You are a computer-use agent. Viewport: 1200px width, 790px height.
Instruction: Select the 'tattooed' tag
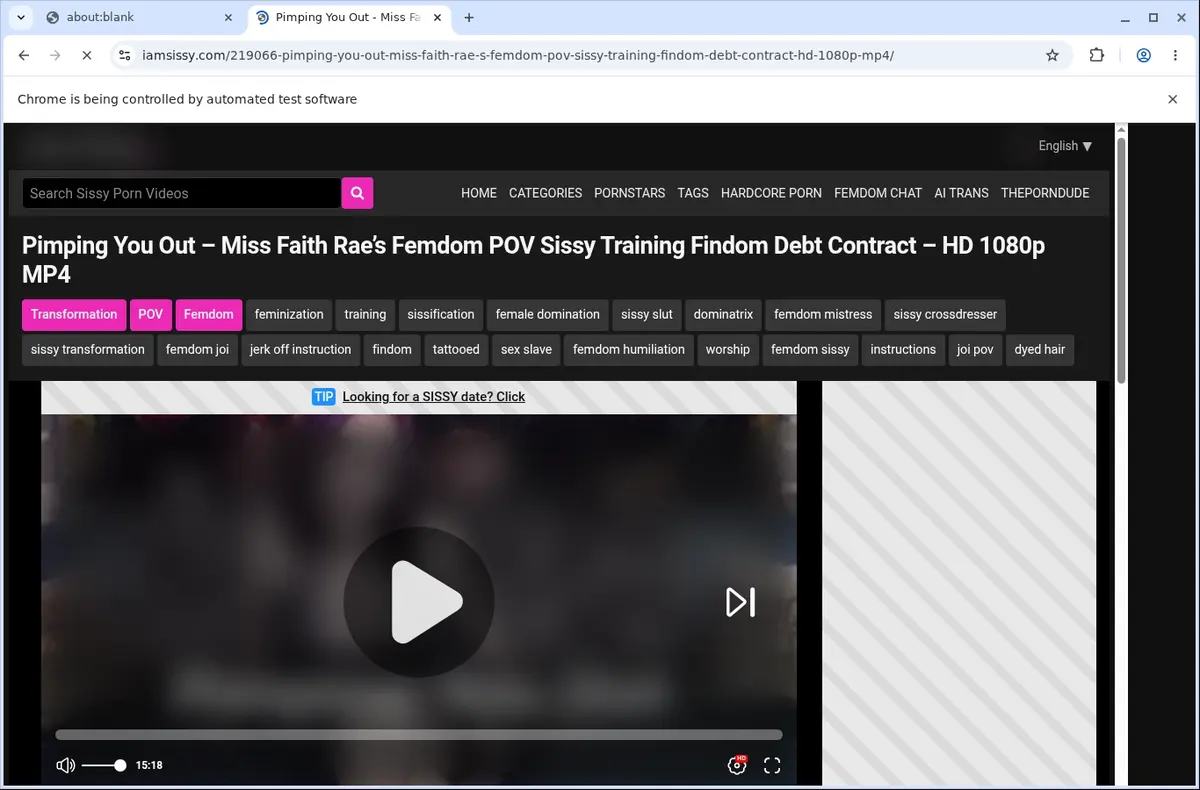point(456,349)
